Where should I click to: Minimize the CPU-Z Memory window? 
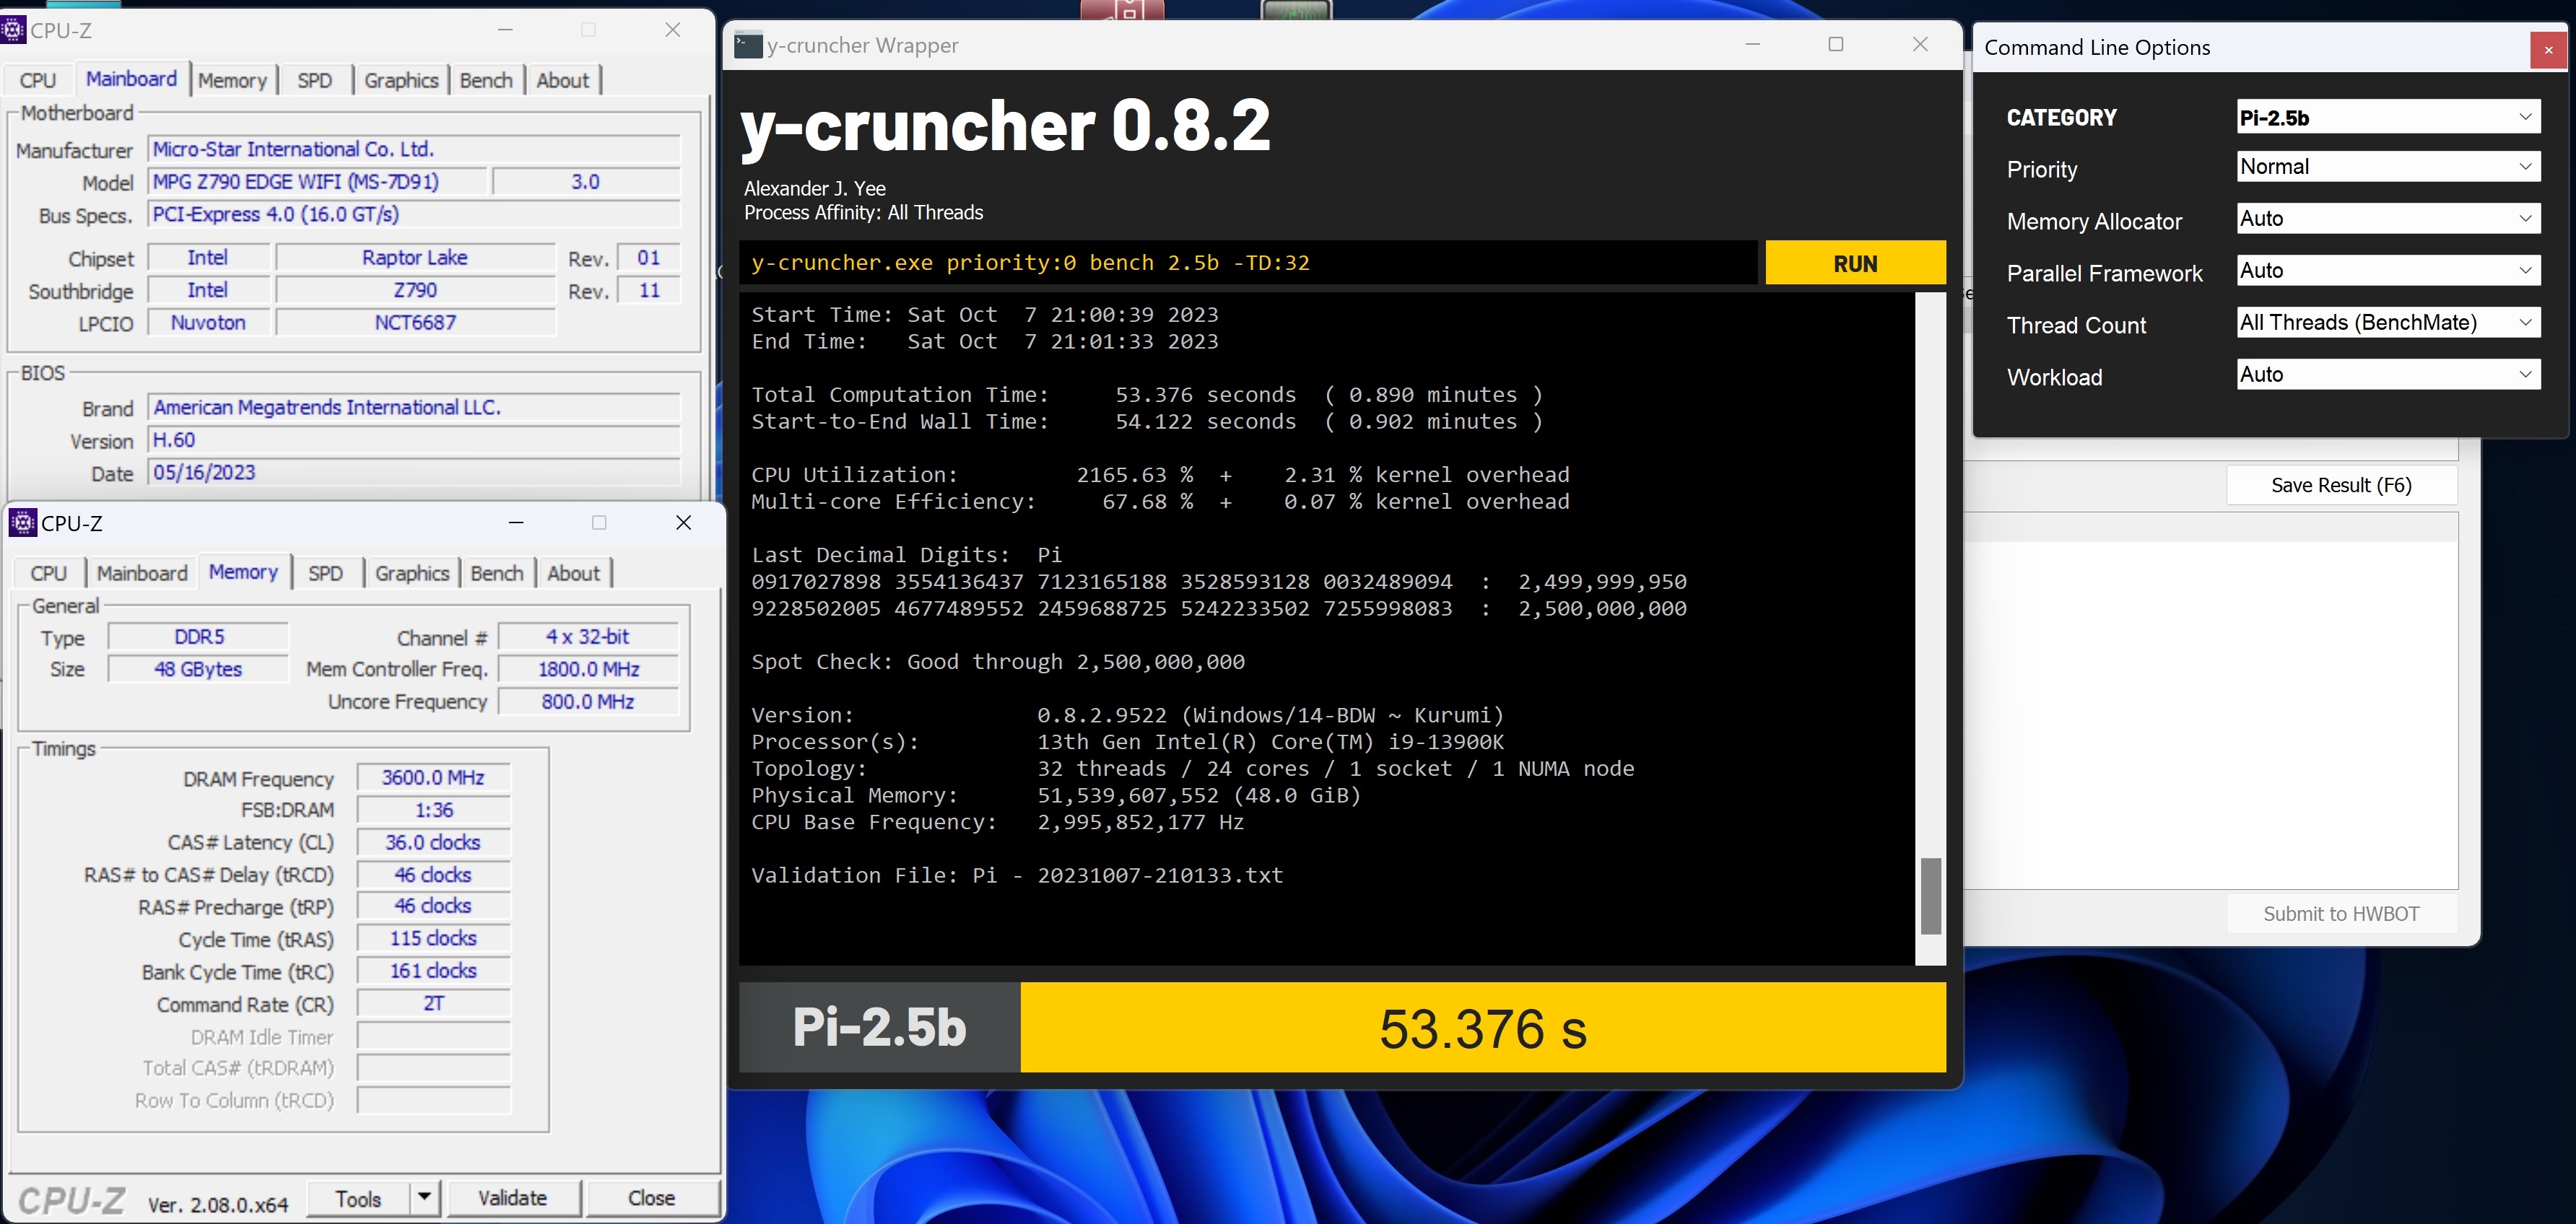click(x=516, y=523)
